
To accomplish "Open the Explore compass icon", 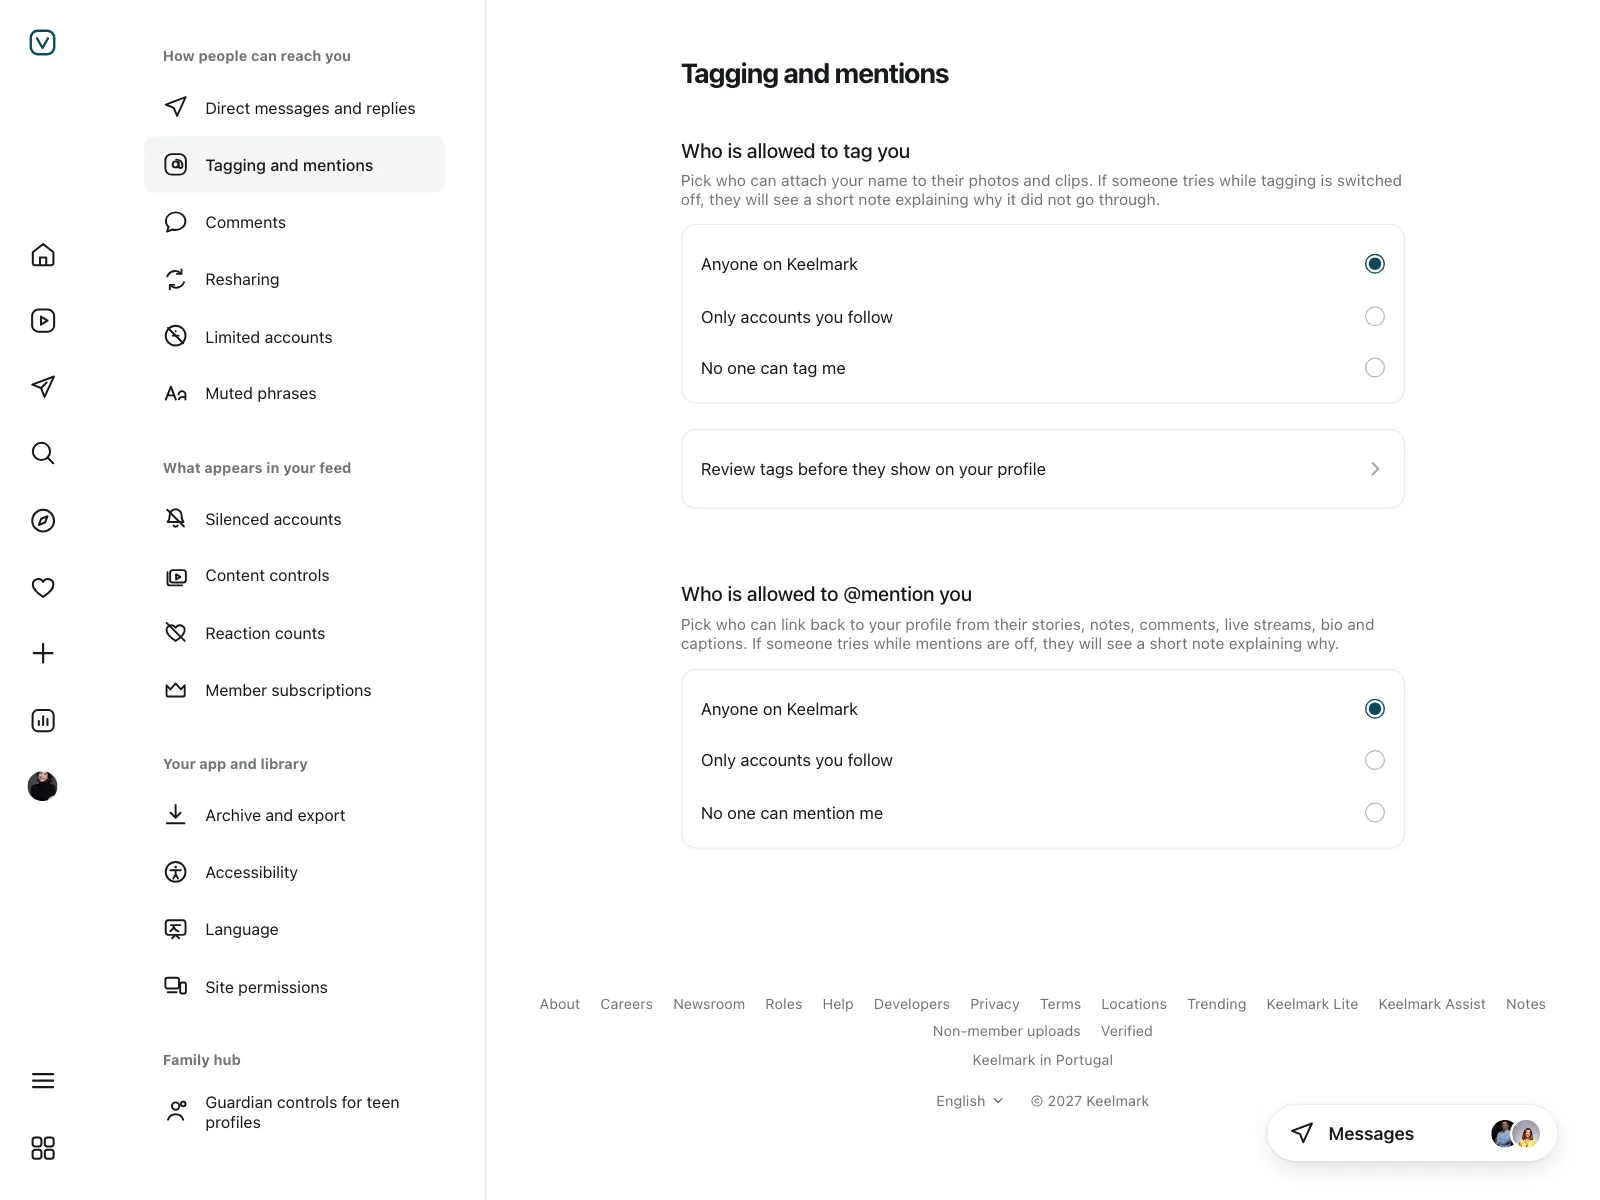I will click(x=43, y=520).
